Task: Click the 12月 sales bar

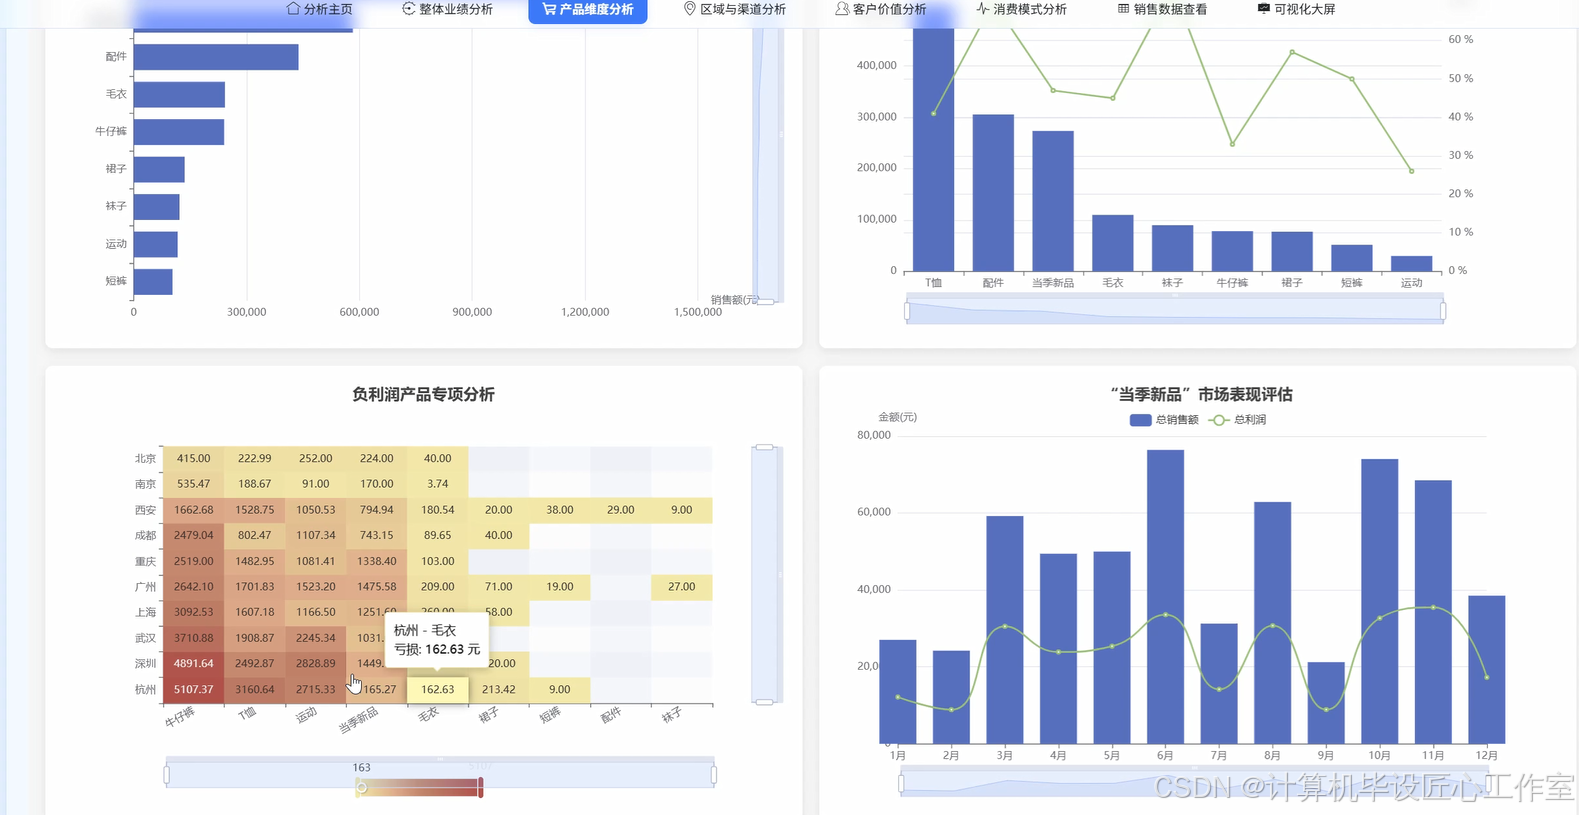Action: click(1487, 670)
